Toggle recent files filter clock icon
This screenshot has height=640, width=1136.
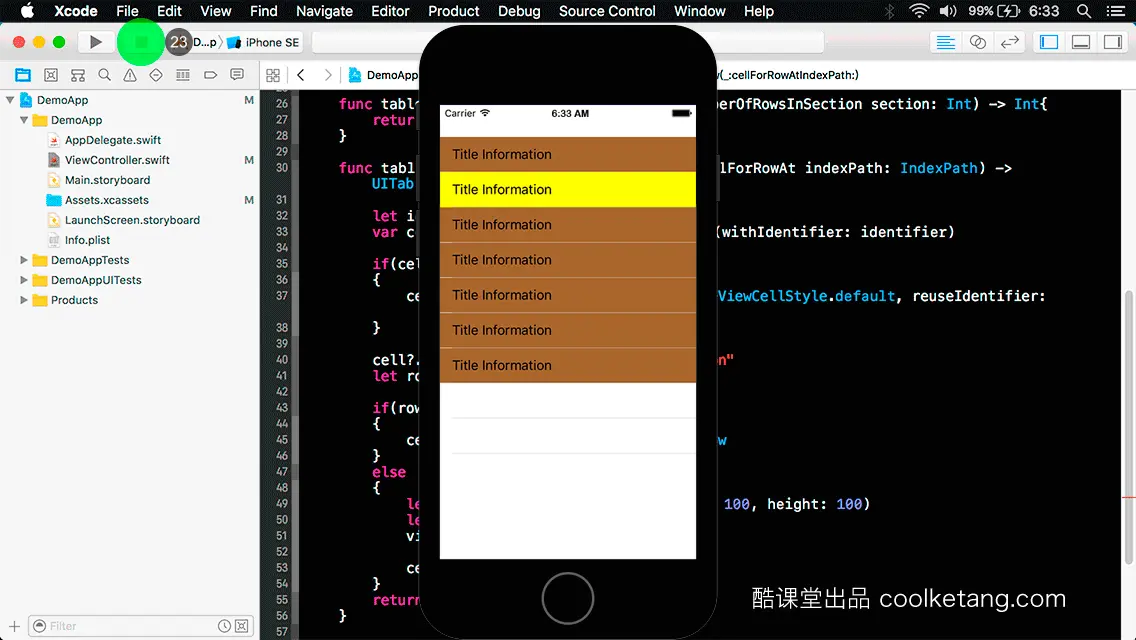225,626
